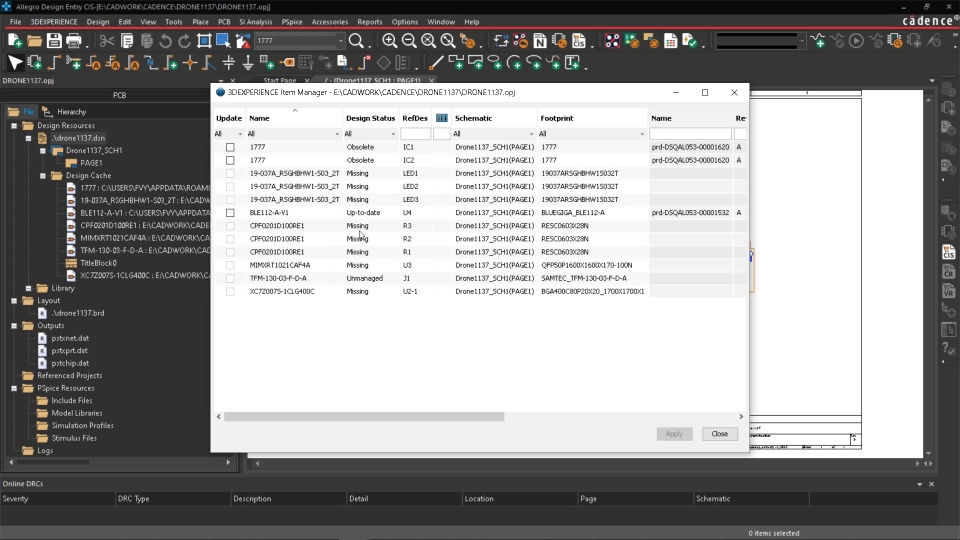Click the Place Power capacitor-like icon
Screen dimensions: 960x540
click(228, 62)
